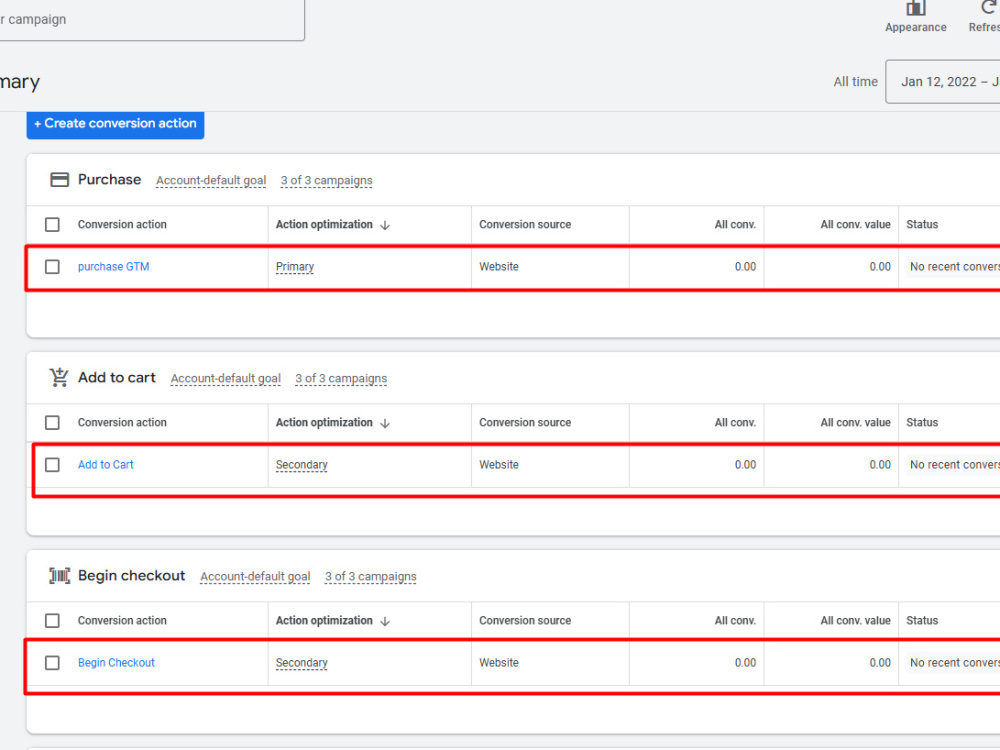
Task: Open the Begin Checkout conversion action link
Action: point(116,663)
